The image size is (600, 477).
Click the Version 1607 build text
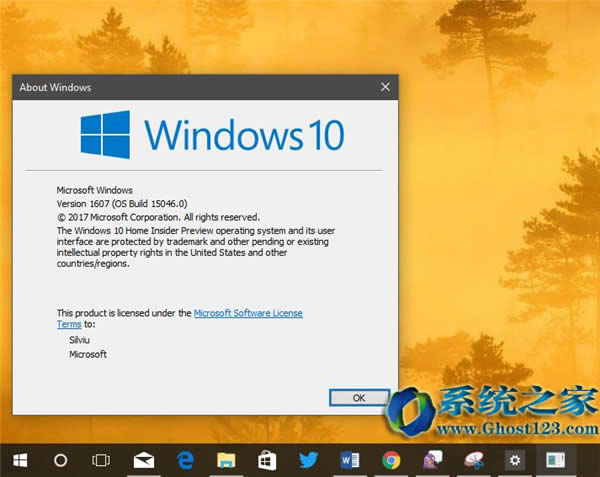point(120,203)
